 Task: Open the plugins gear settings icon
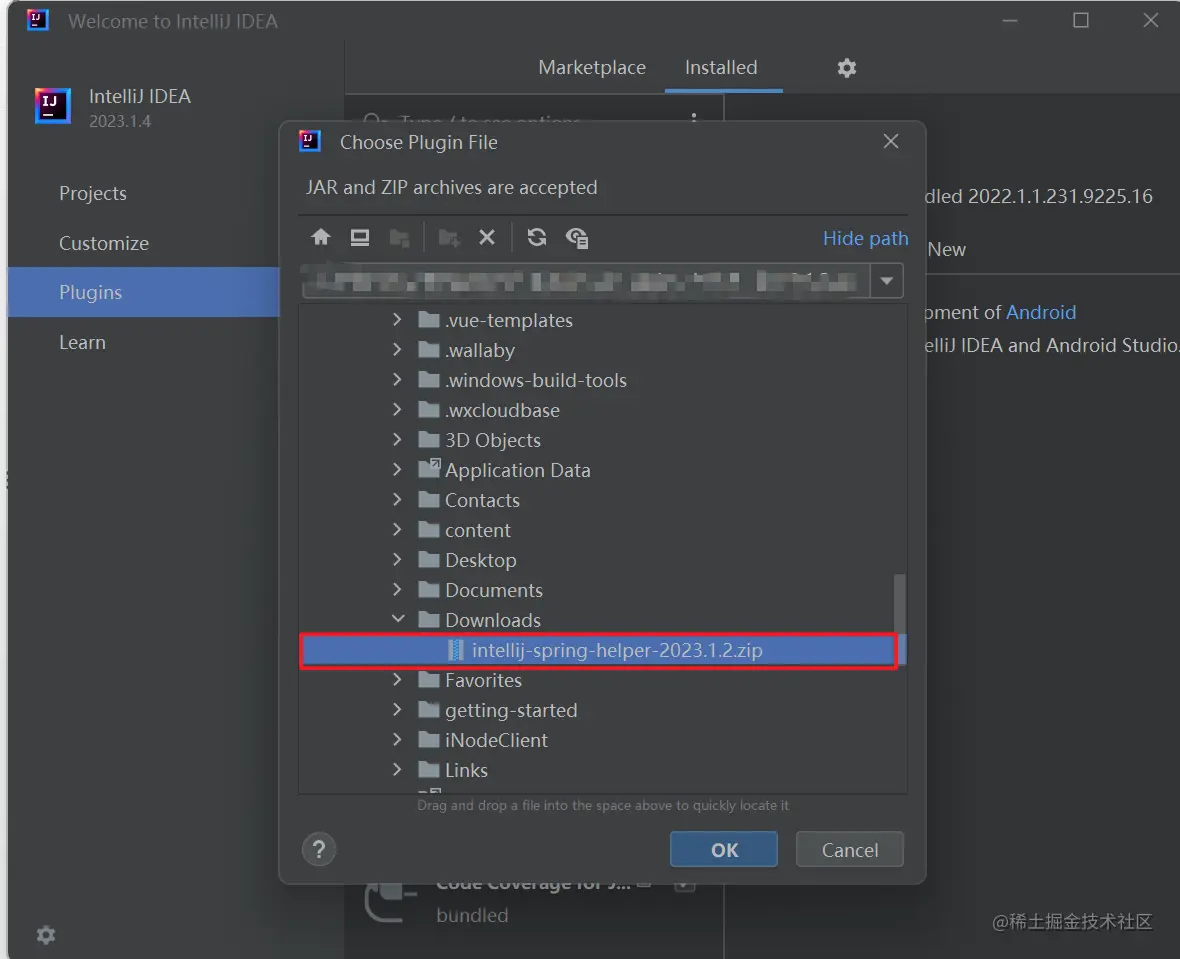847,68
